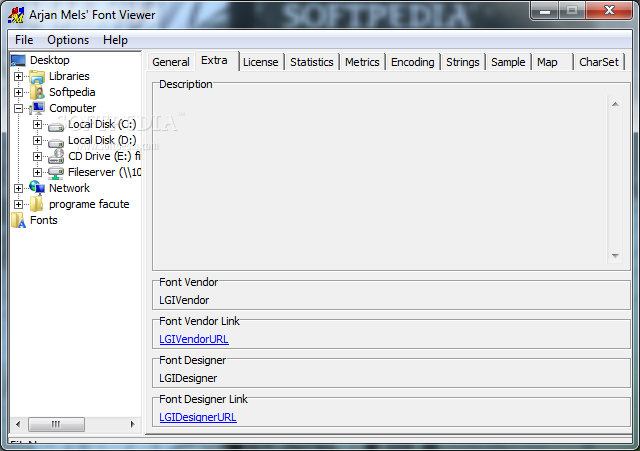Viewport: 640px width, 451px height.
Task: Click the Font Viewer app icon in title bar
Action: pyautogui.click(x=16, y=15)
